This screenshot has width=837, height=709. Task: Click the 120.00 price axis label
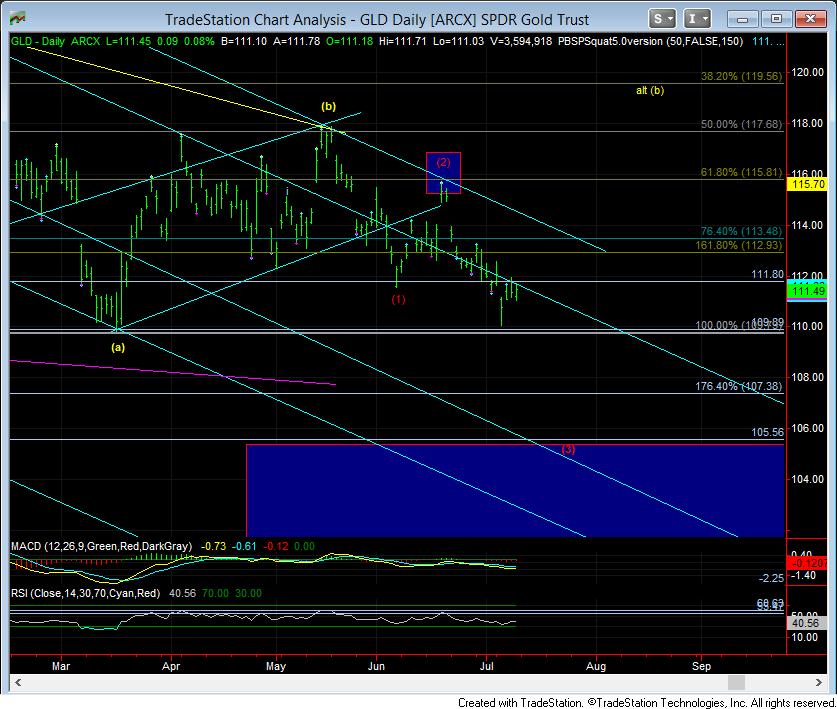(808, 72)
